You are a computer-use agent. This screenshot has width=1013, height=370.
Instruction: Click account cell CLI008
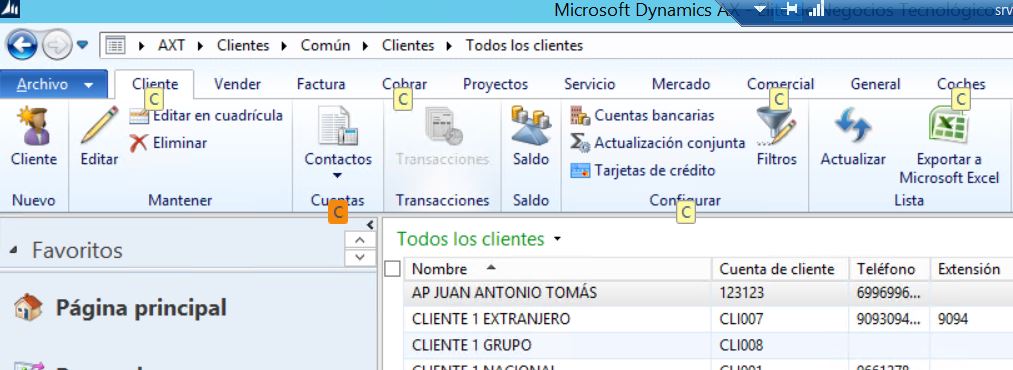point(780,345)
